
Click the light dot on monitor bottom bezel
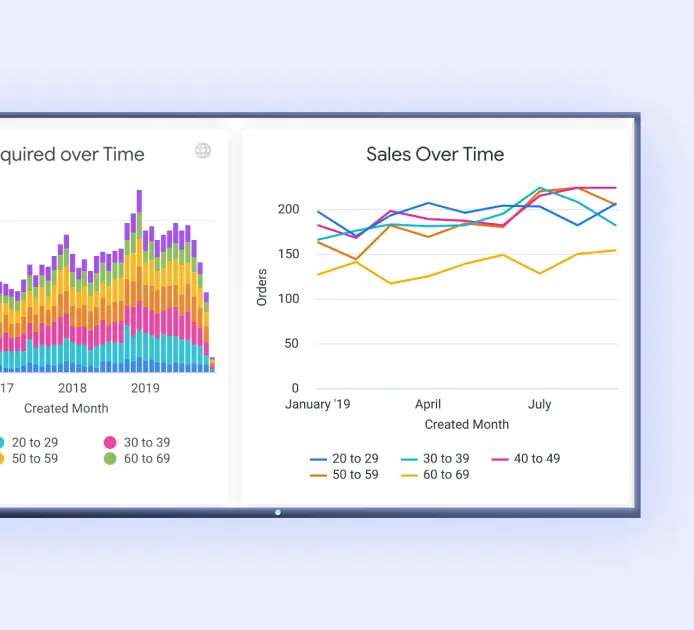[x=278, y=512]
